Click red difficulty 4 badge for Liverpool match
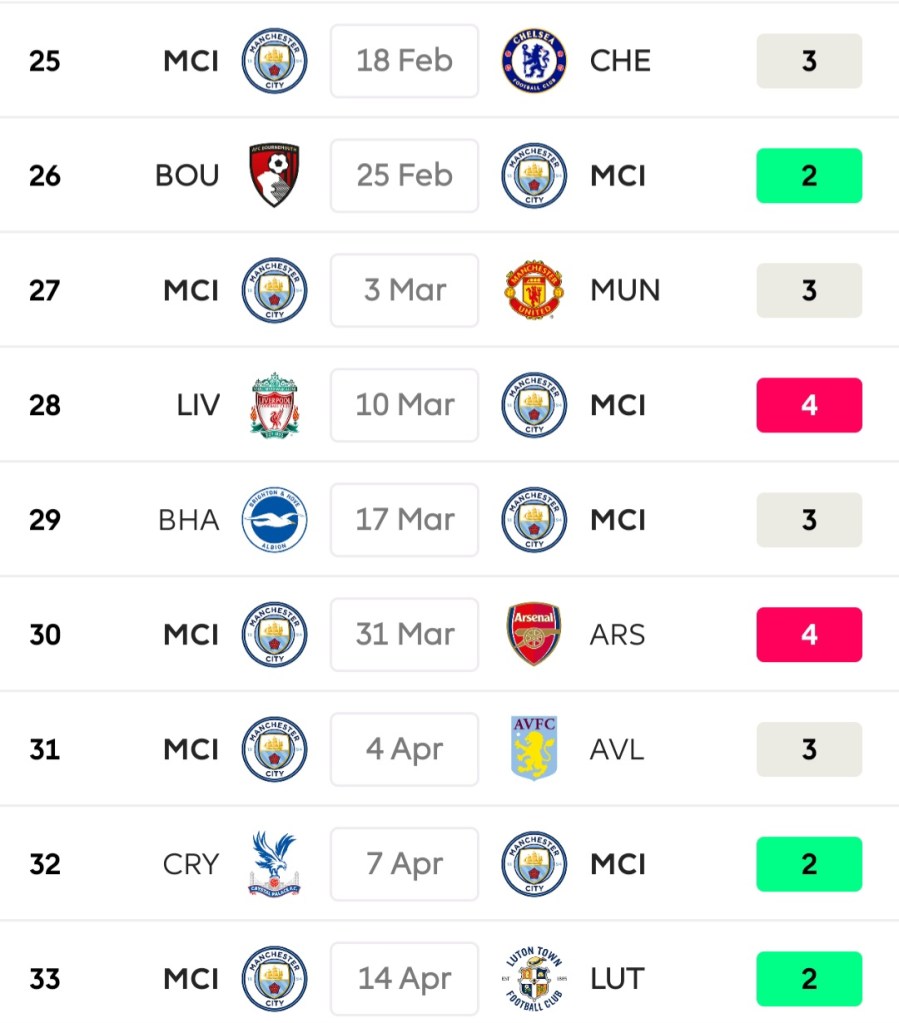899x1023 pixels. (x=809, y=405)
